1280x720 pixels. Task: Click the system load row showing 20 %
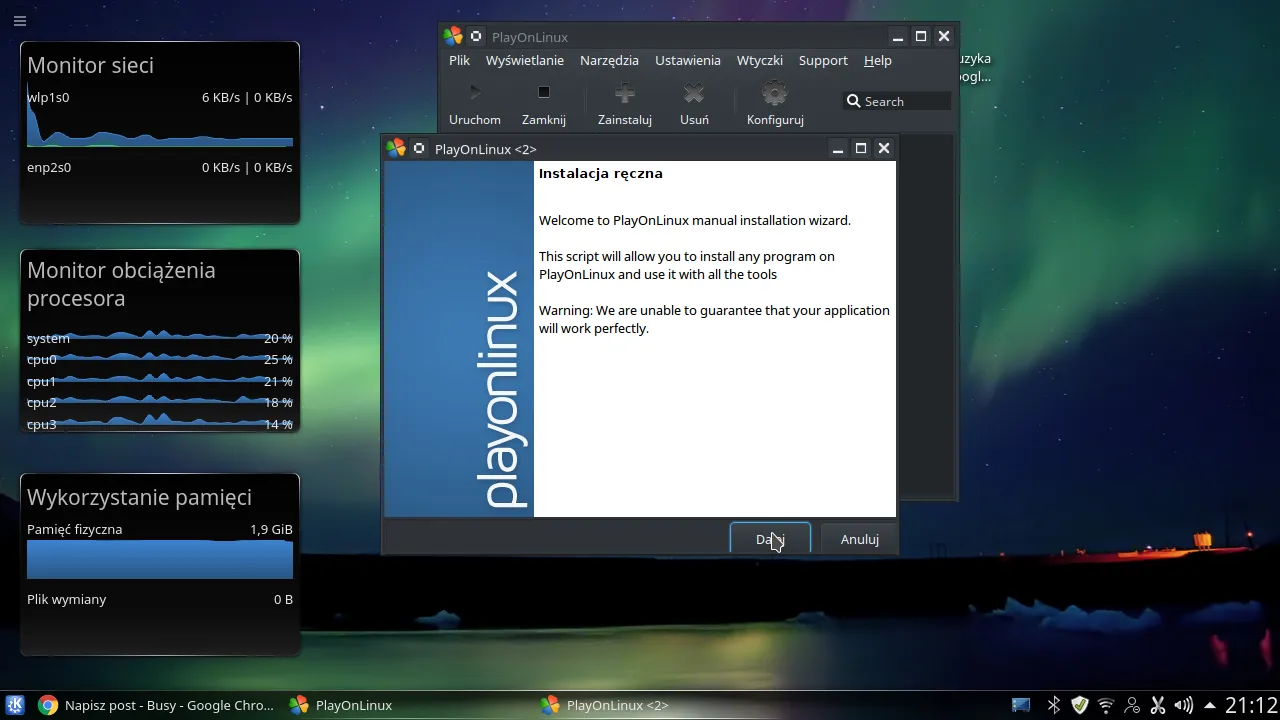click(x=160, y=338)
